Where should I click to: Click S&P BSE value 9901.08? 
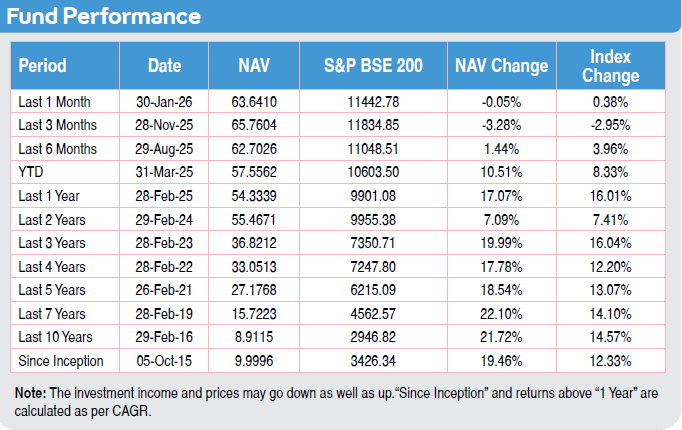pyautogui.click(x=373, y=195)
